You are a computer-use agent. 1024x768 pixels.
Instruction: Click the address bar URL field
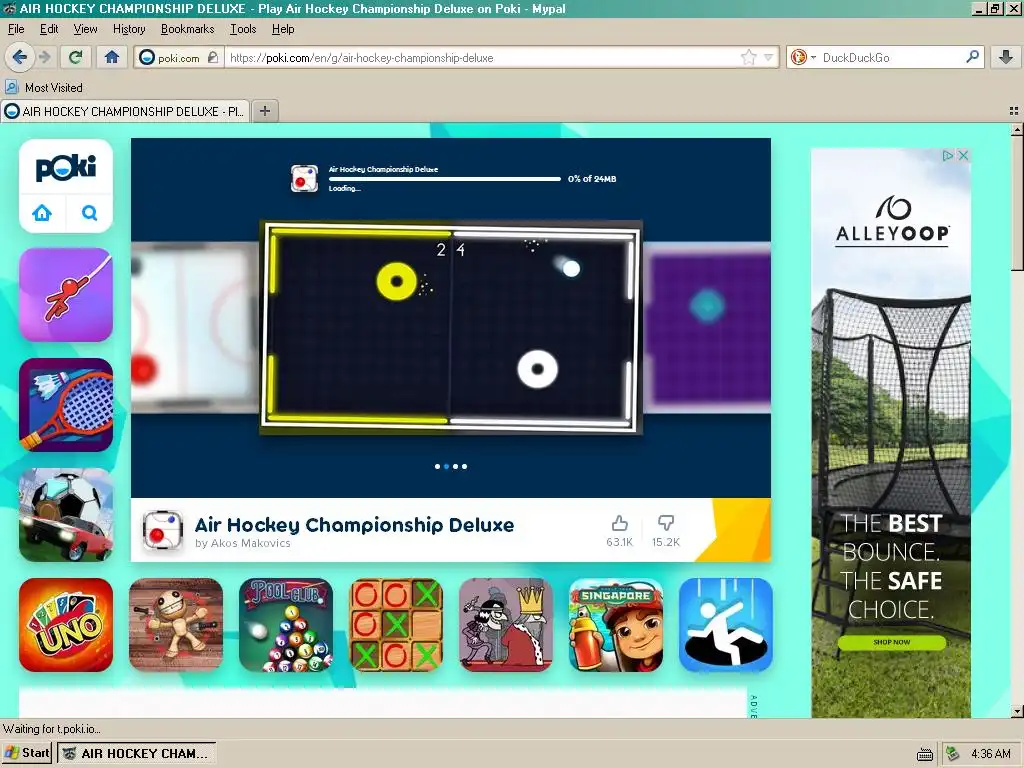[485, 57]
